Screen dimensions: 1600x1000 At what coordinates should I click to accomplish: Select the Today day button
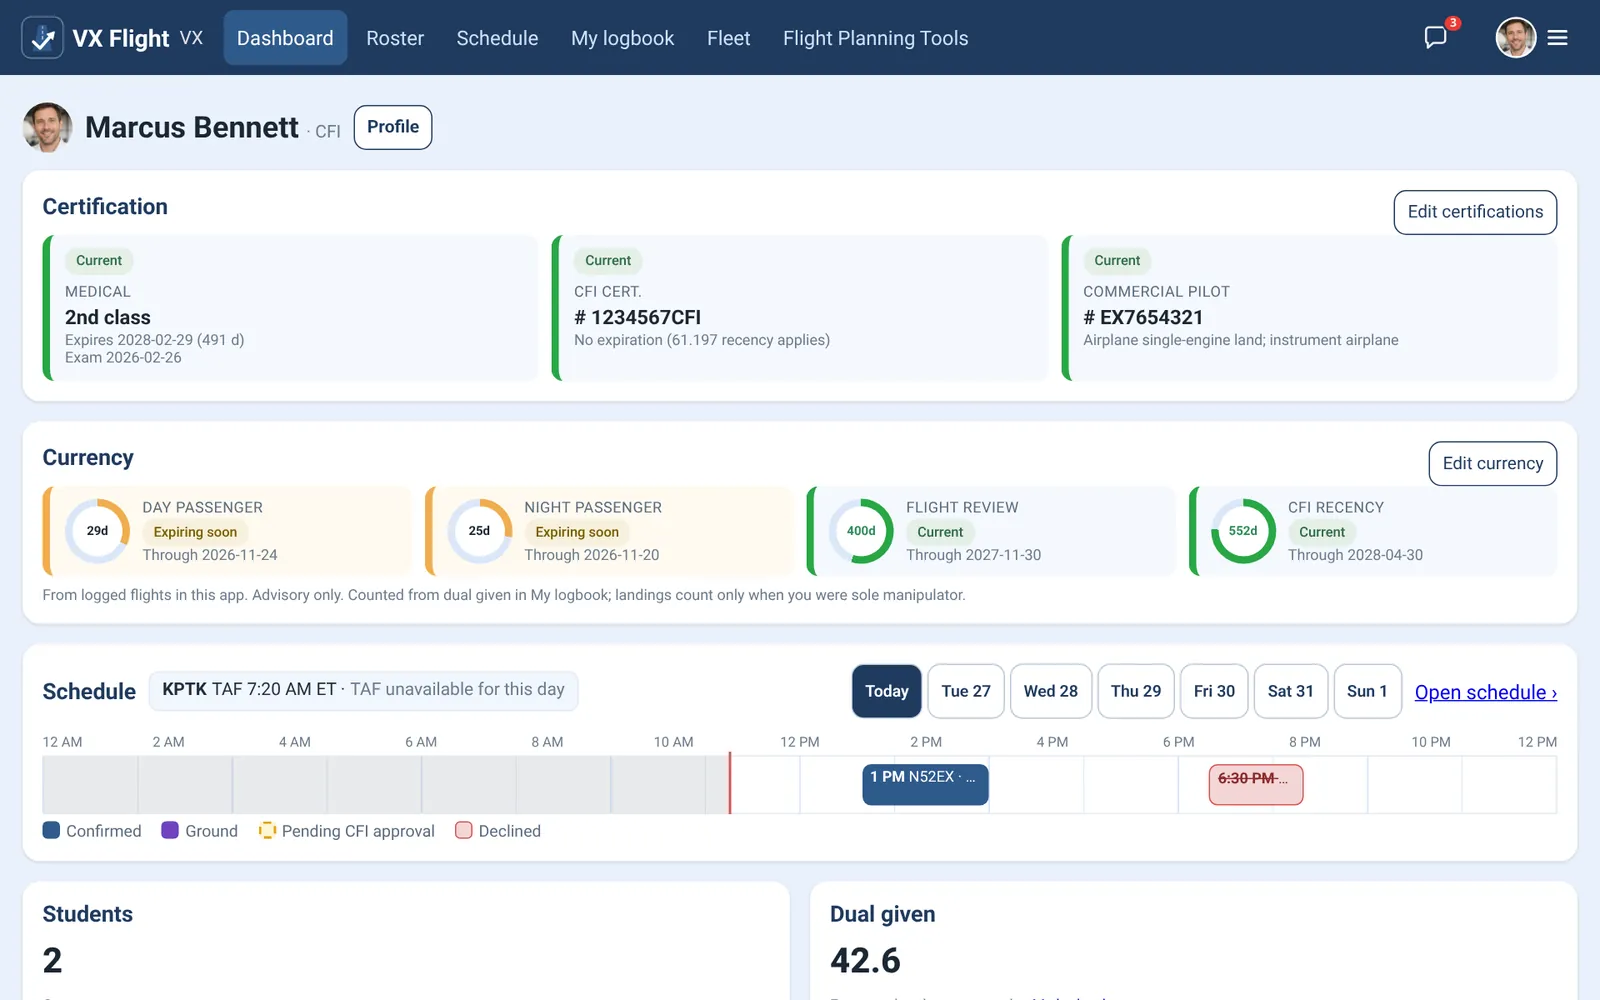887,691
